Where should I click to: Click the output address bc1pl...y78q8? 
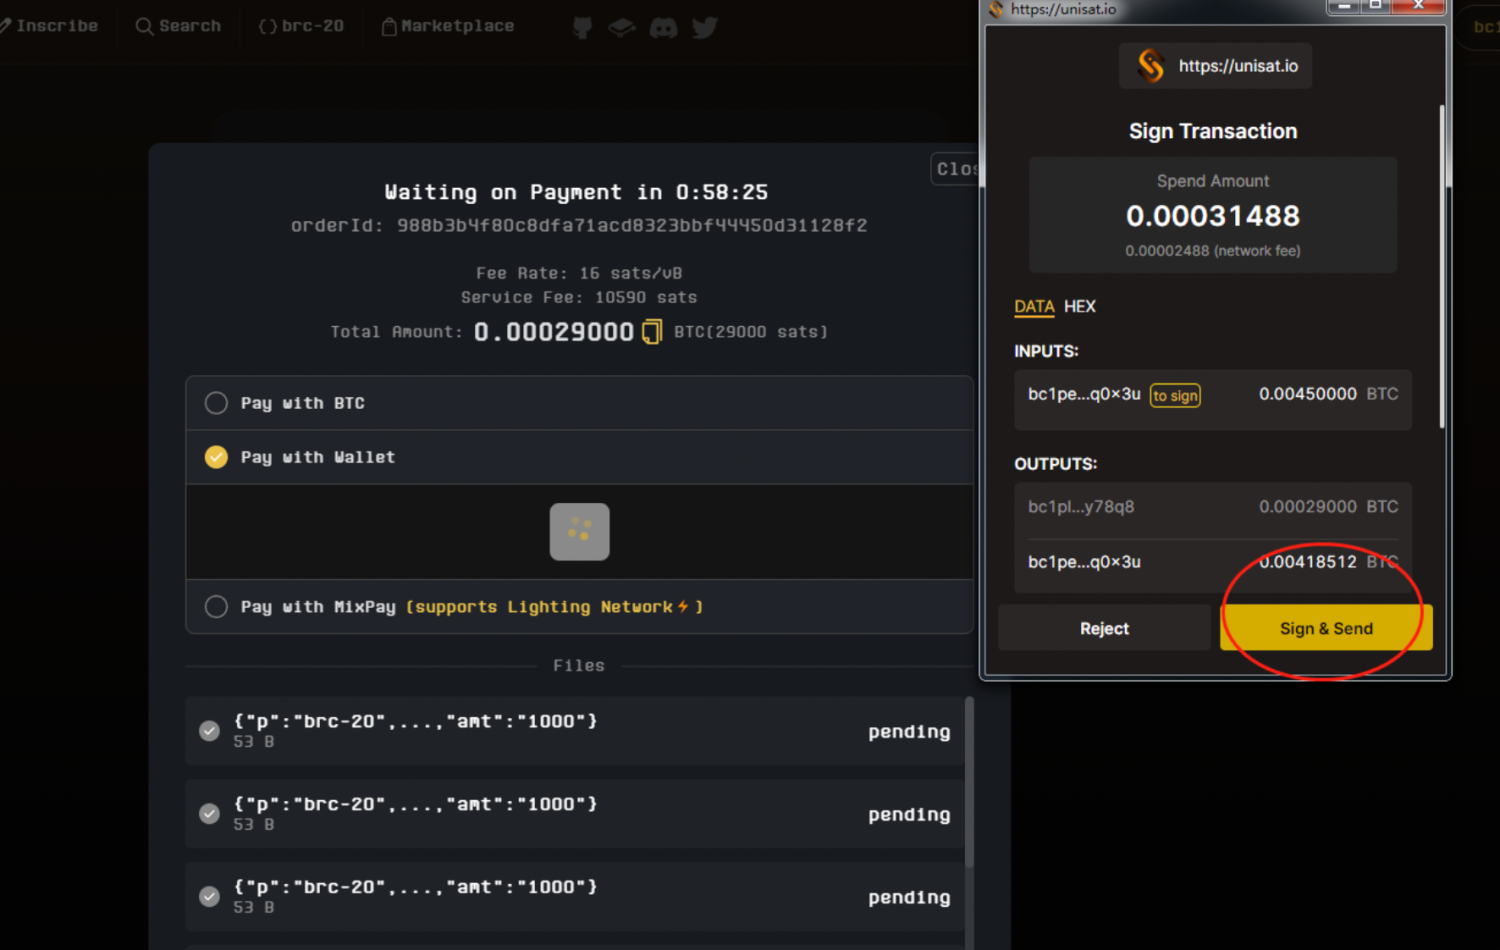tap(1081, 507)
